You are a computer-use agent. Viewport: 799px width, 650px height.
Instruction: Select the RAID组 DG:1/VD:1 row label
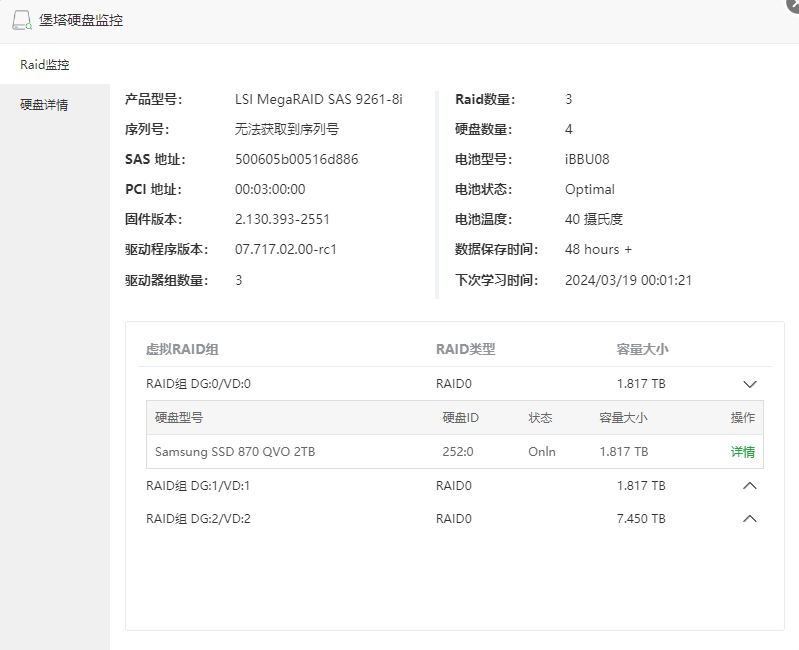tap(198, 486)
